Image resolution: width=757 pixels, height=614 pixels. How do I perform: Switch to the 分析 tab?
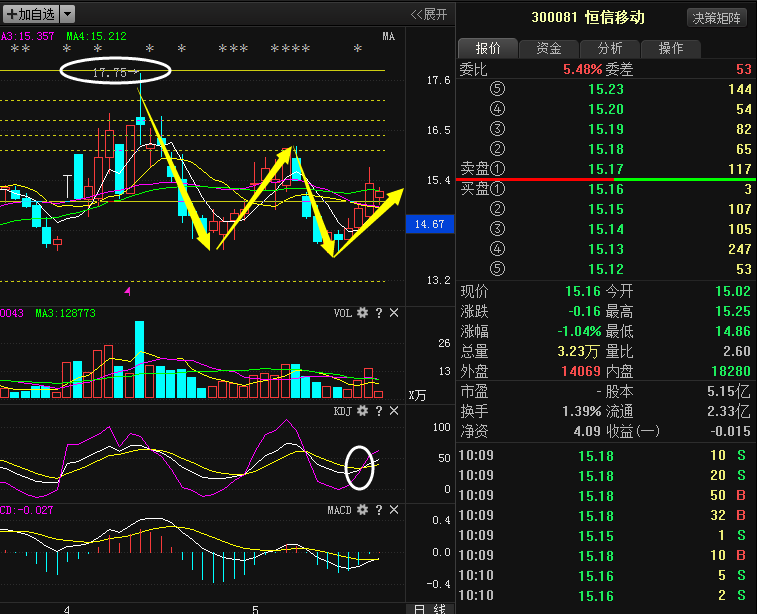(x=610, y=48)
